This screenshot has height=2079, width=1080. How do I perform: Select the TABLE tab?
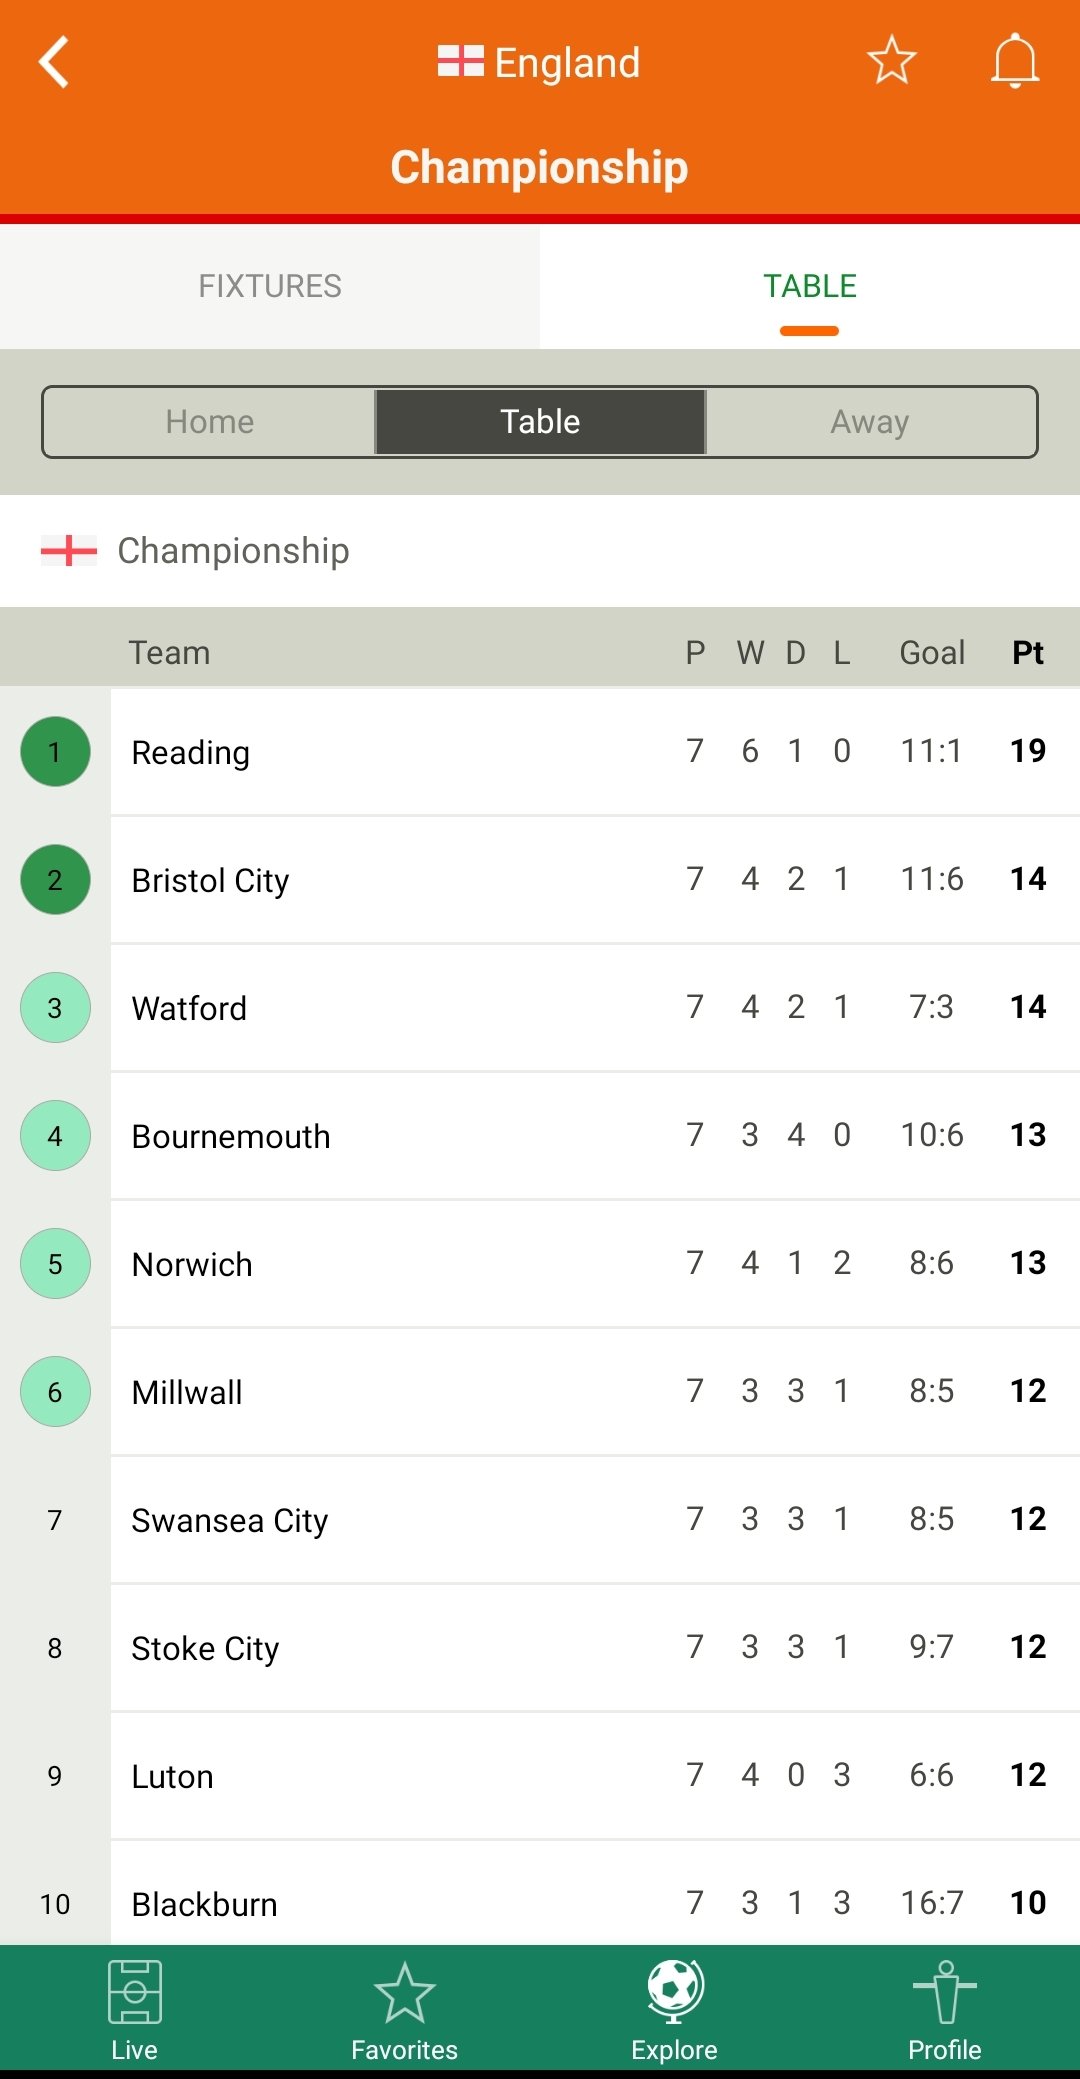click(810, 286)
